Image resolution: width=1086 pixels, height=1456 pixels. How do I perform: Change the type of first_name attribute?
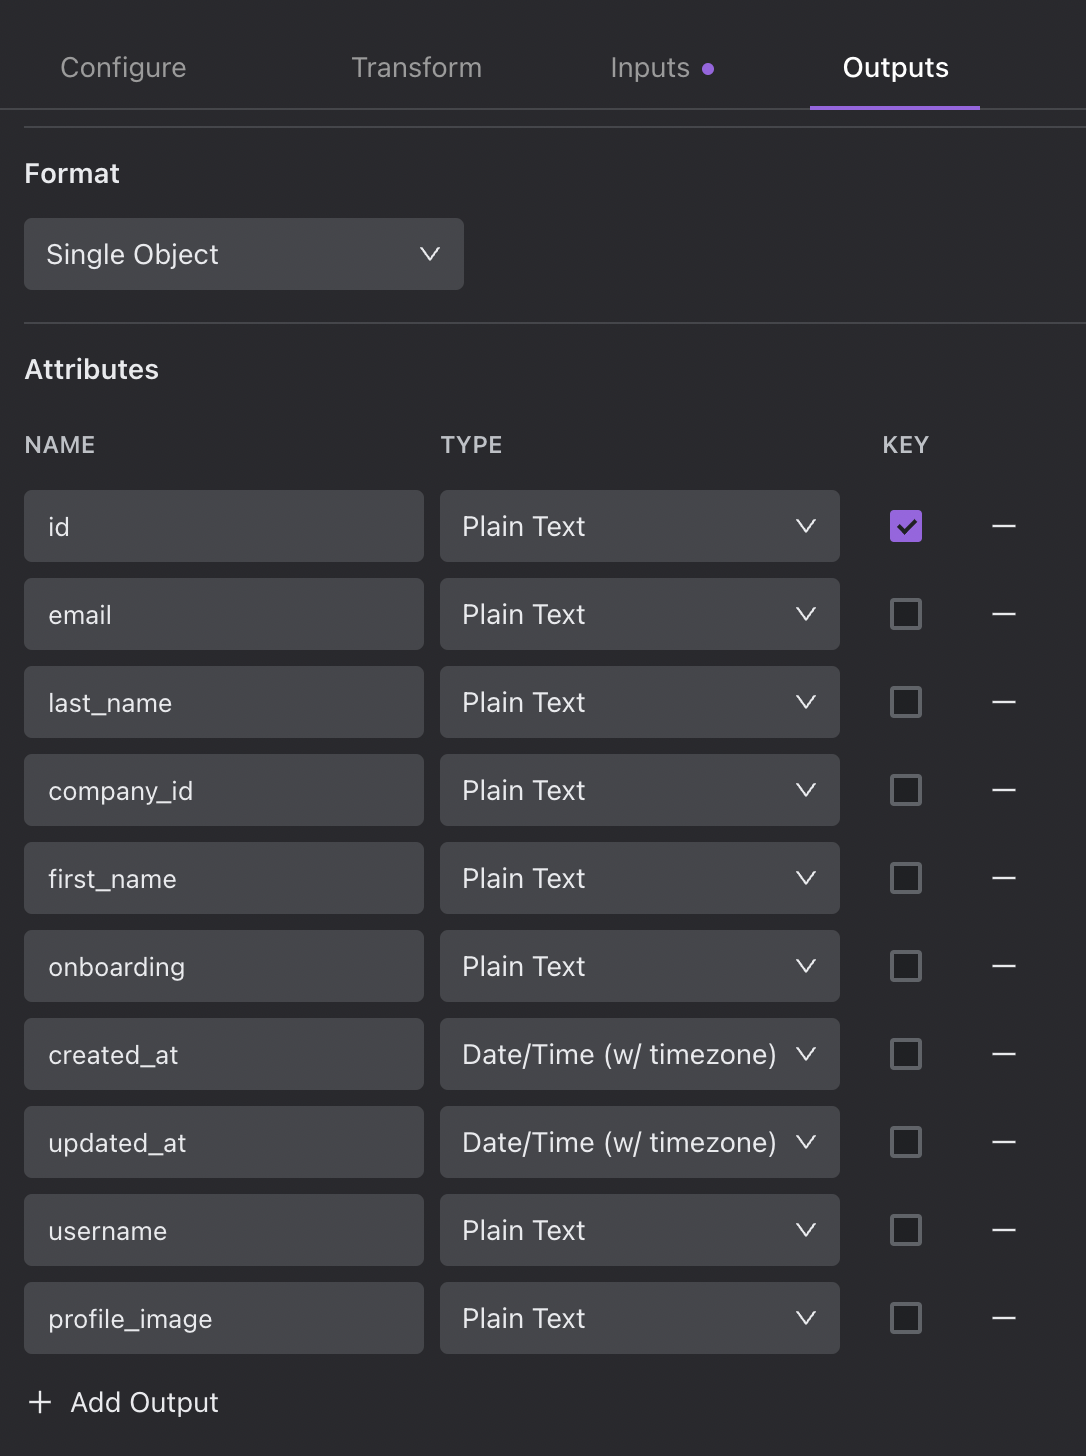tap(639, 878)
